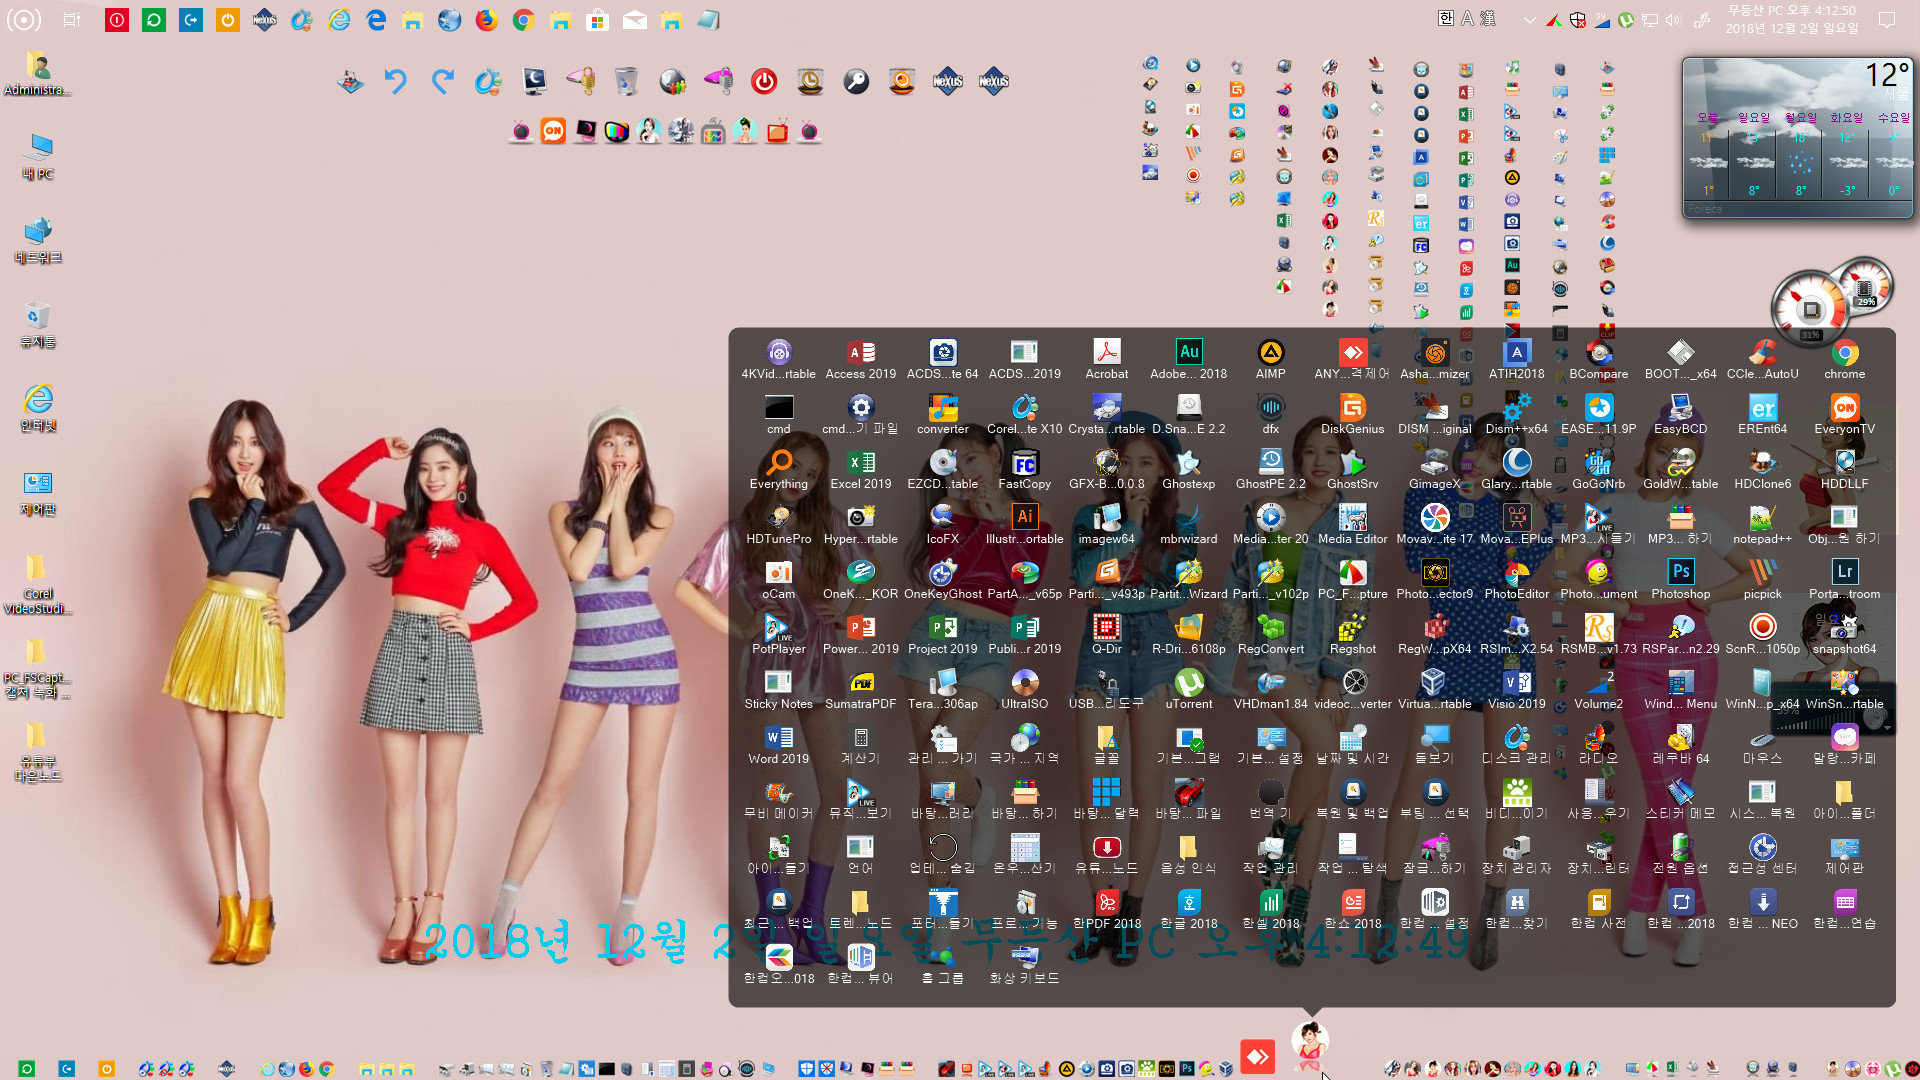The width and height of the screenshot is (1920, 1080).
Task: Launch Access 2019 from the panel
Action: 860,359
